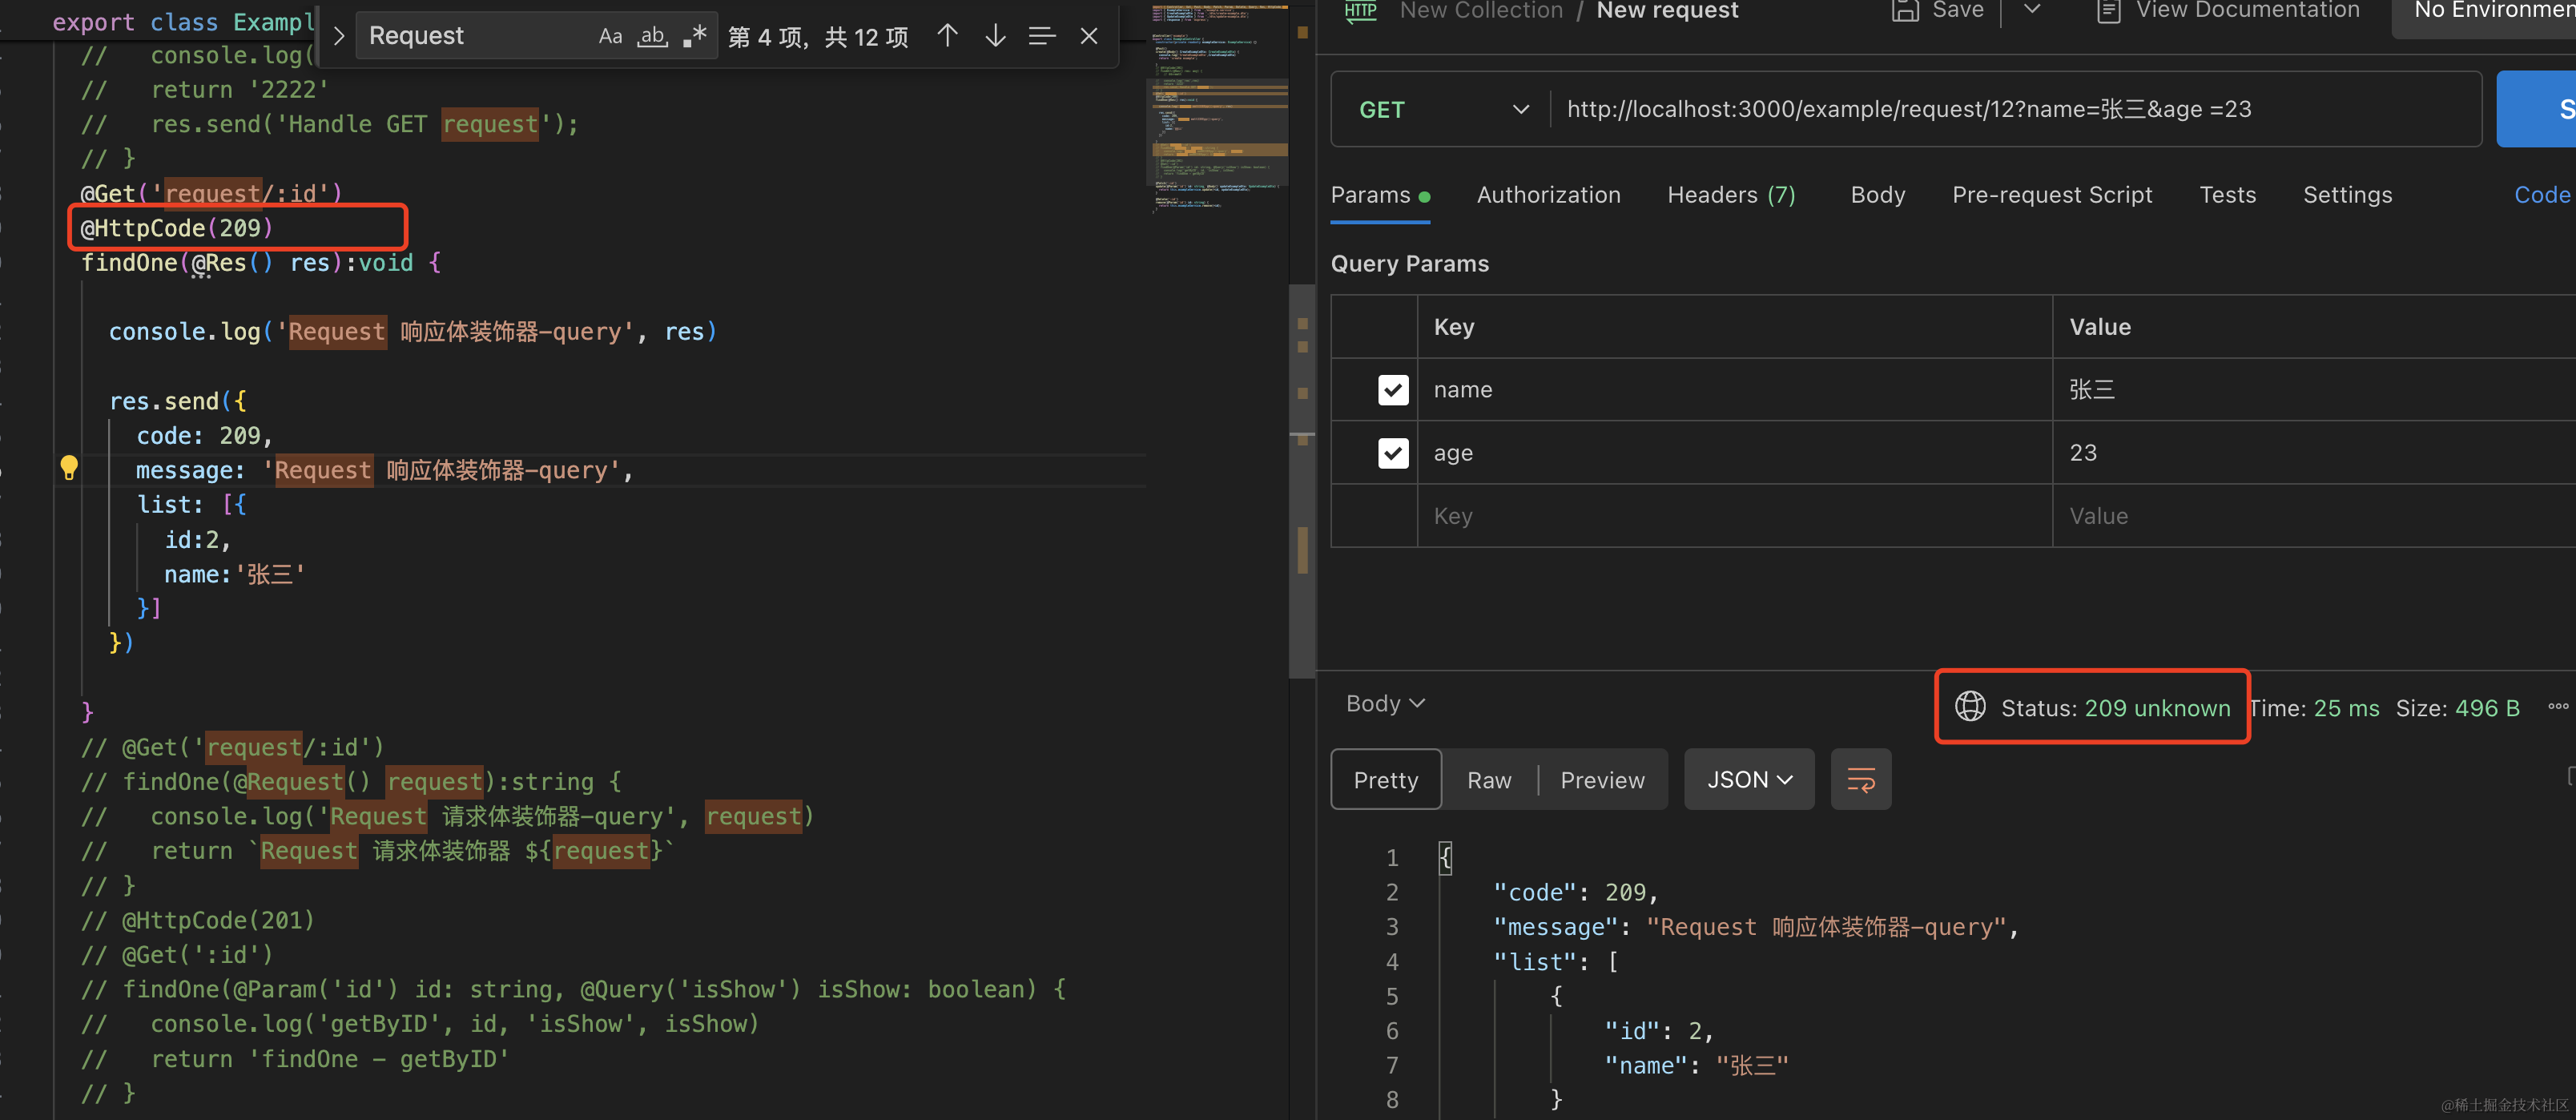Click the Query Params heading
This screenshot has height=1120, width=2576.
1409,264
